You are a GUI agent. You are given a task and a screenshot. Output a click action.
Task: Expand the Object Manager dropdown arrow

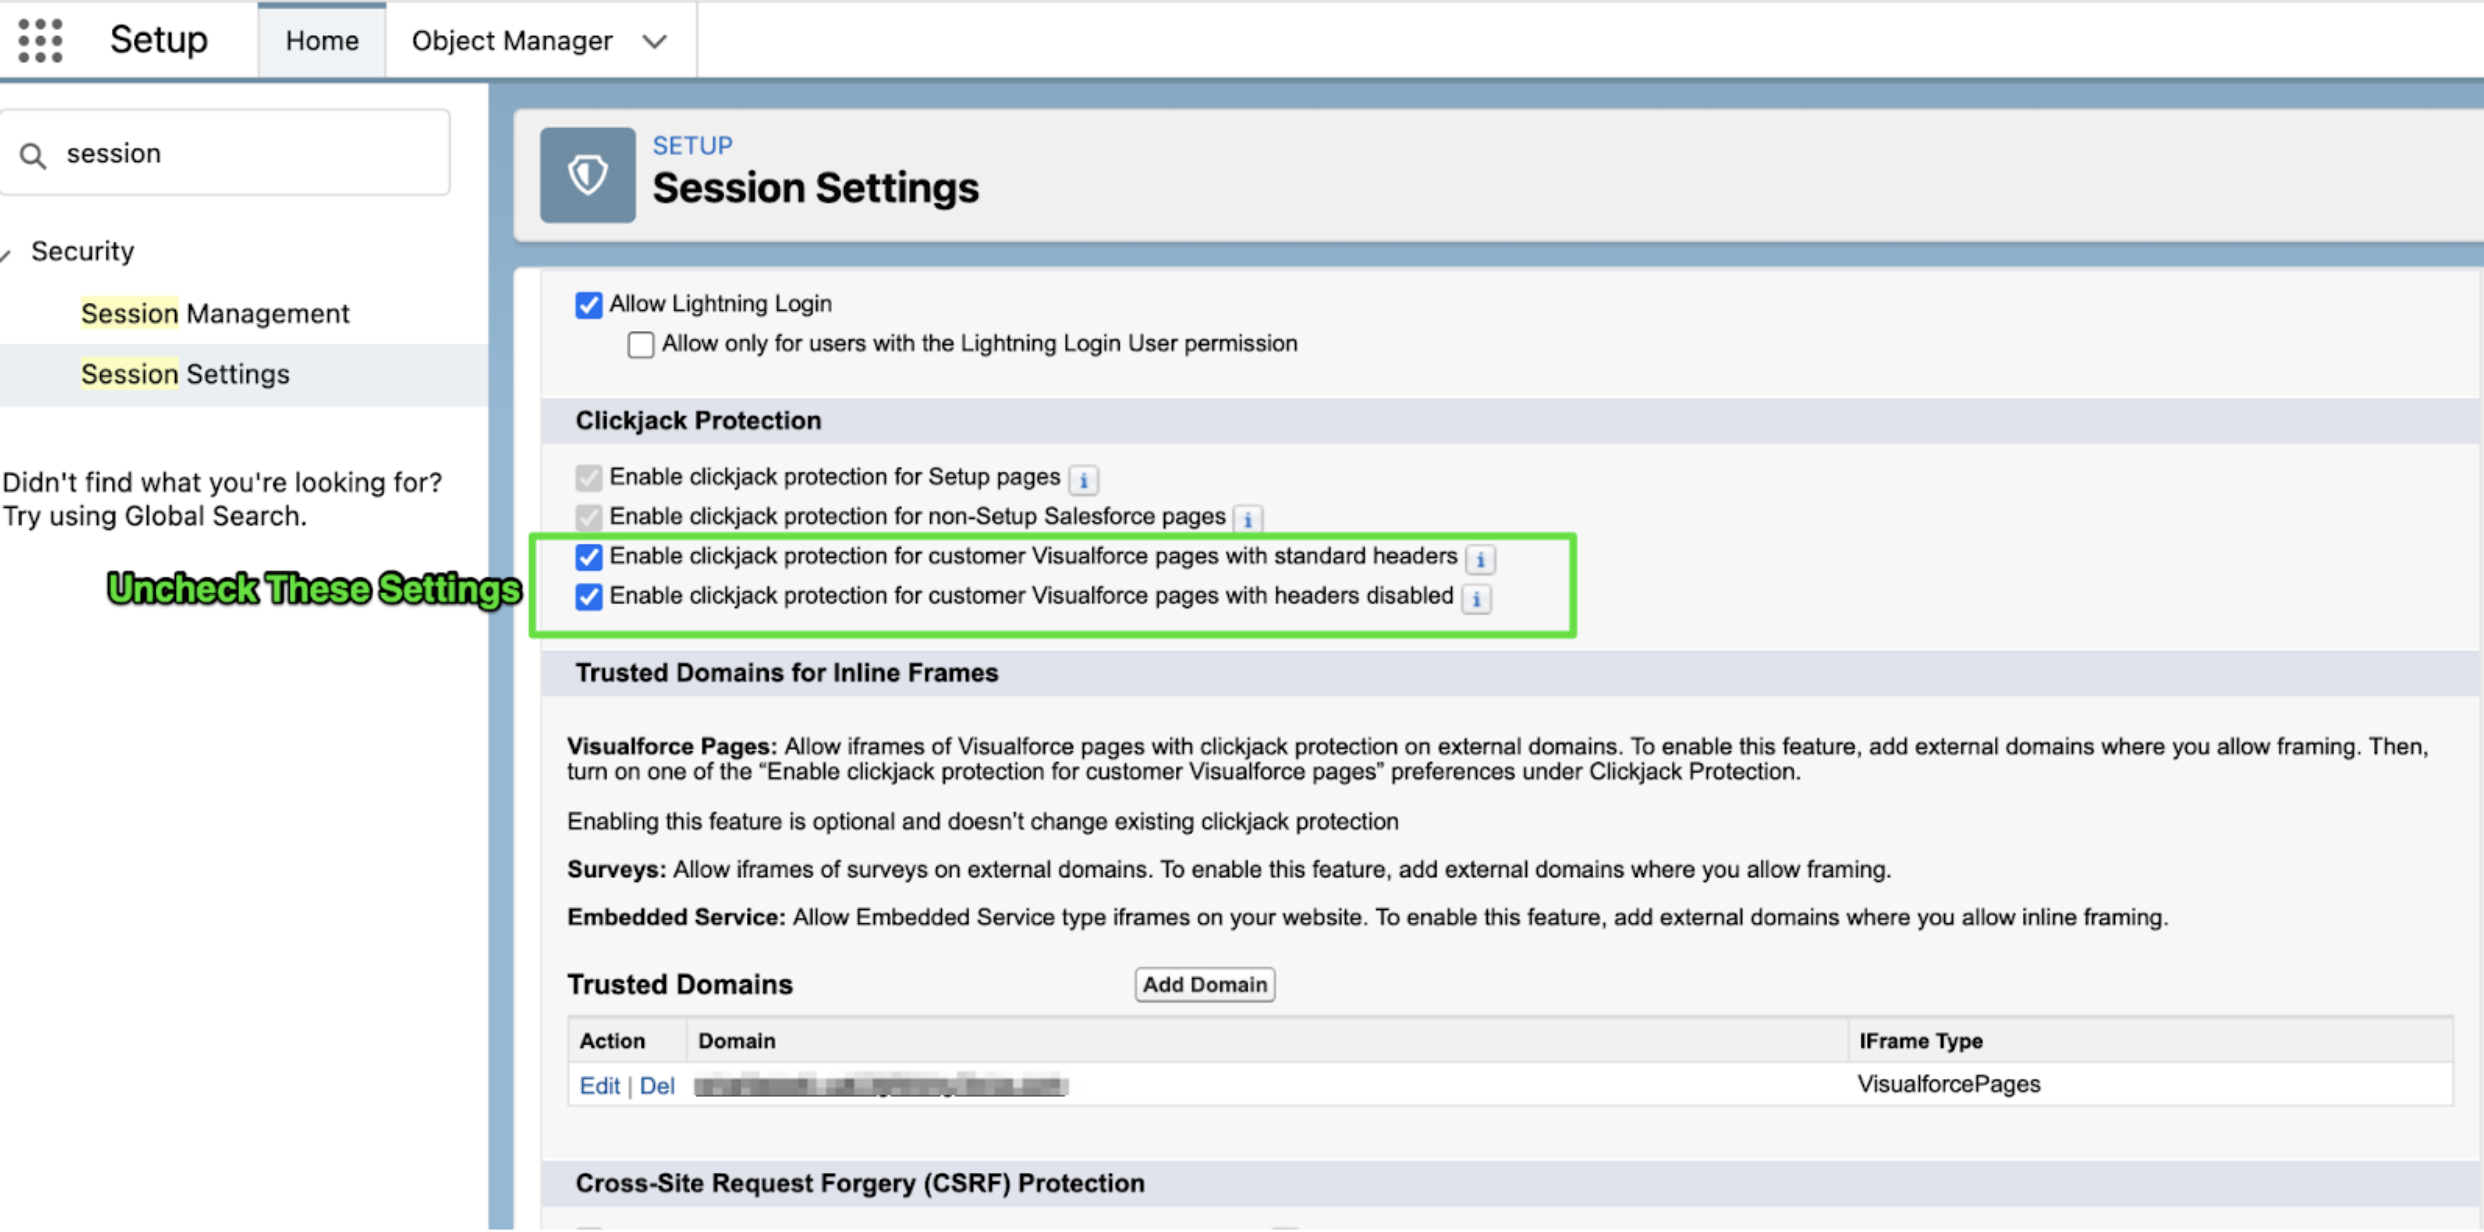(655, 42)
